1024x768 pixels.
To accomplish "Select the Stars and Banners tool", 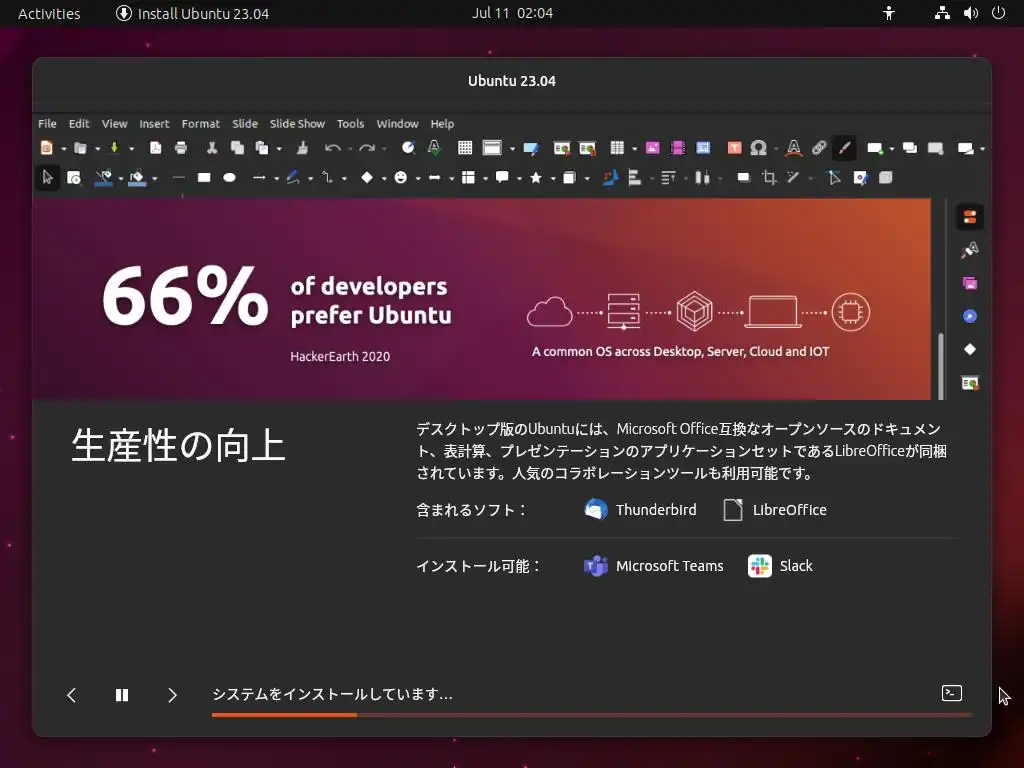I will pos(536,177).
